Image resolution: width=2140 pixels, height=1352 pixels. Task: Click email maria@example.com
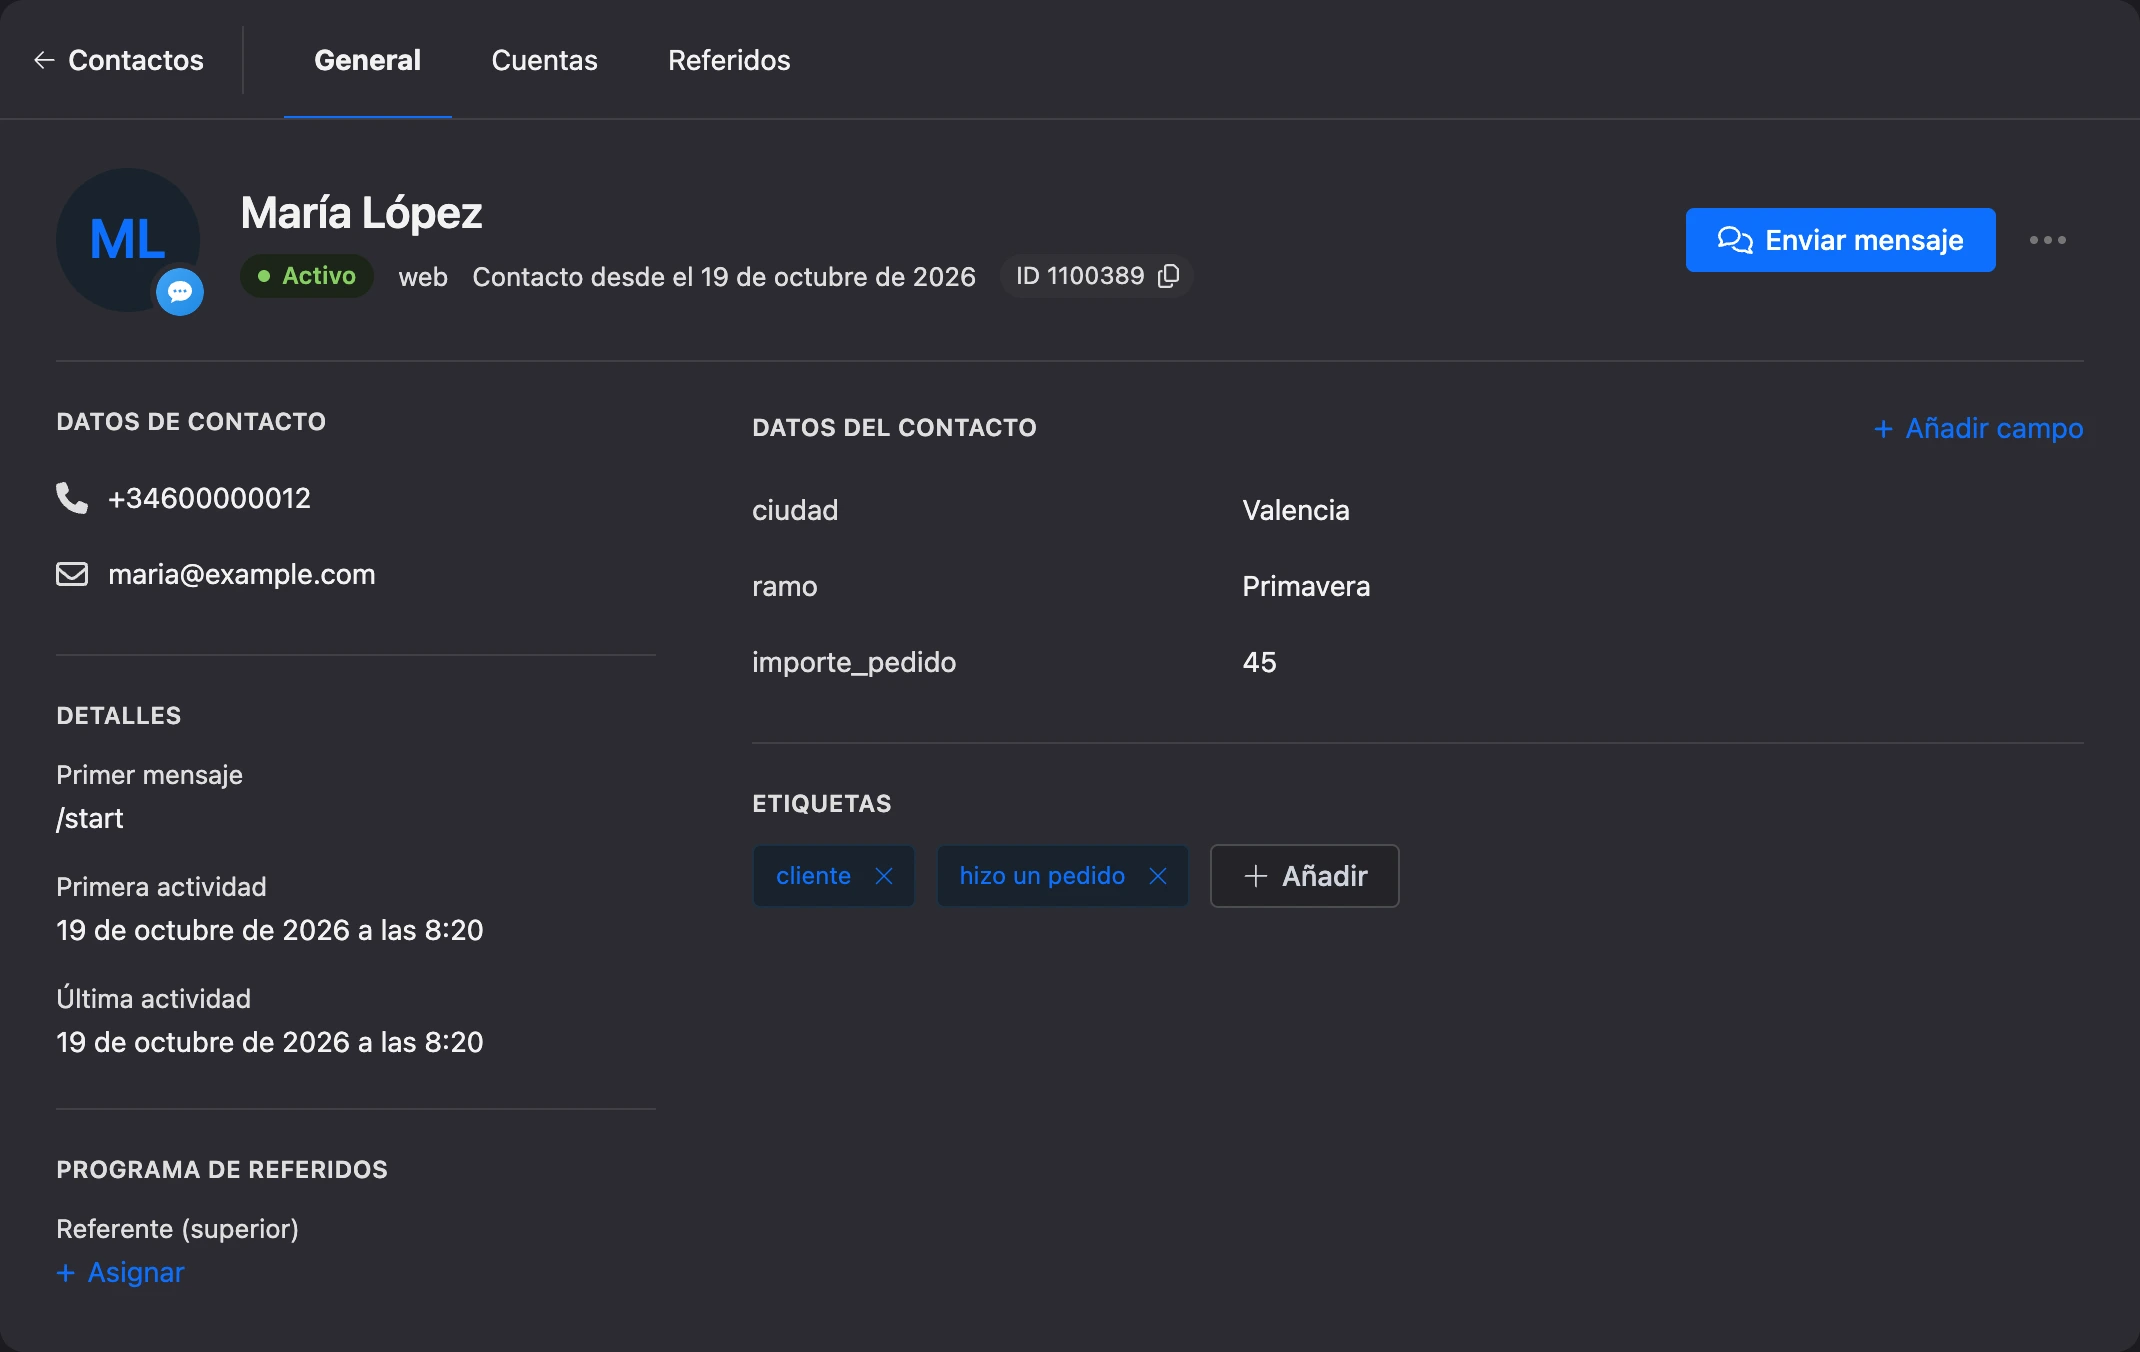[242, 574]
